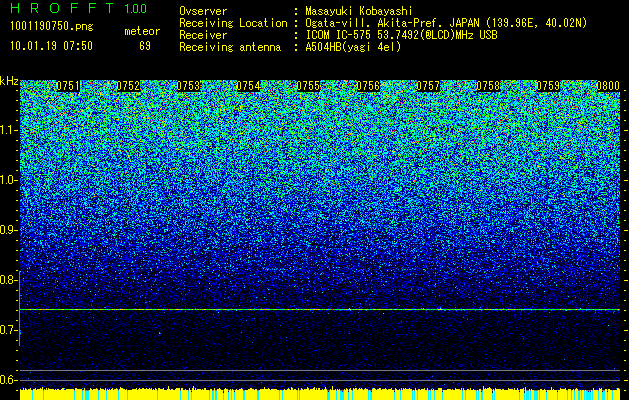Click the Receiver label
The width and height of the screenshot is (629, 400).
click(x=203, y=35)
